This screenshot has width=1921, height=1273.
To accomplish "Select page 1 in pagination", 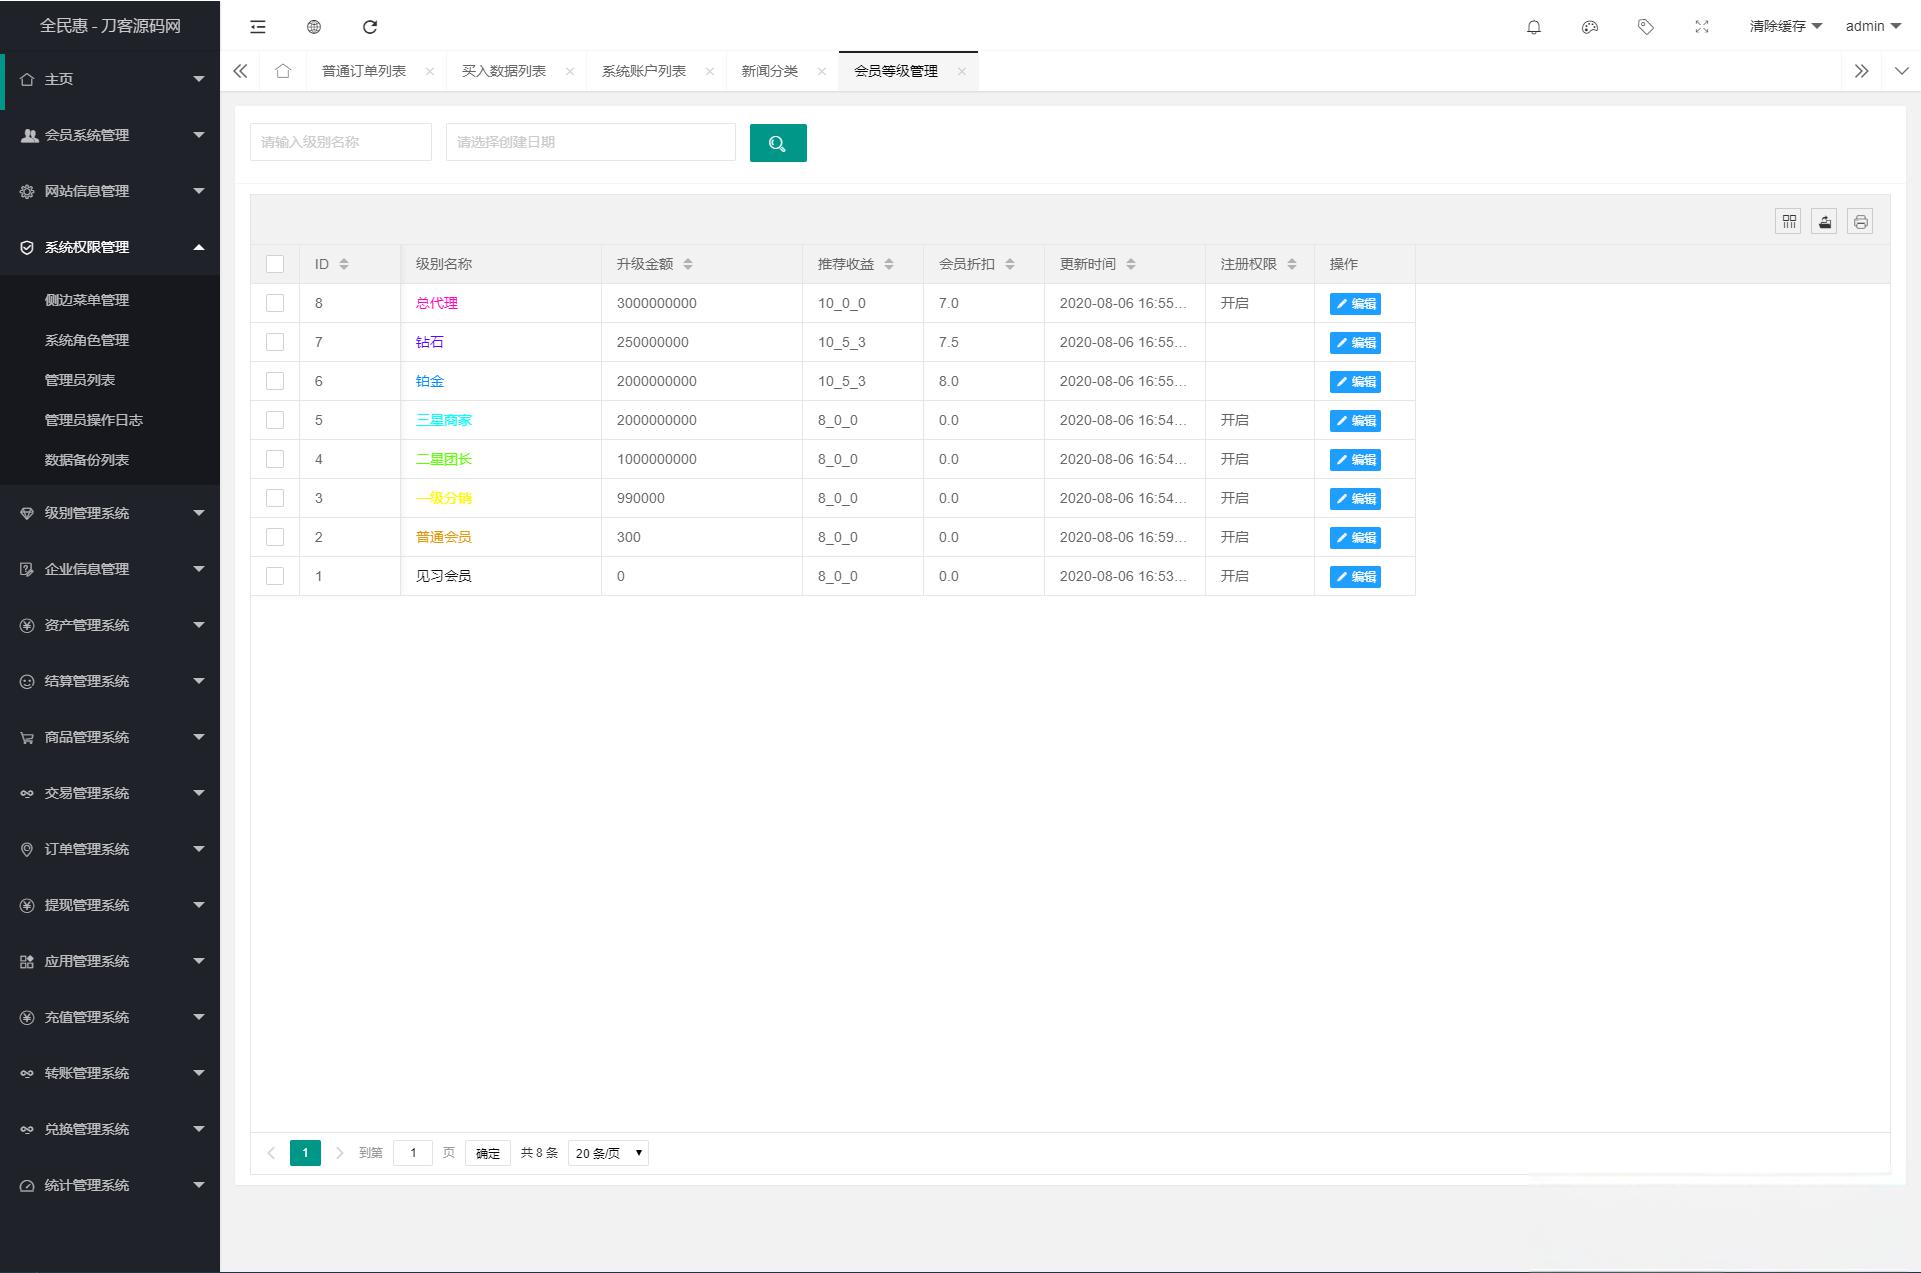I will point(305,1153).
